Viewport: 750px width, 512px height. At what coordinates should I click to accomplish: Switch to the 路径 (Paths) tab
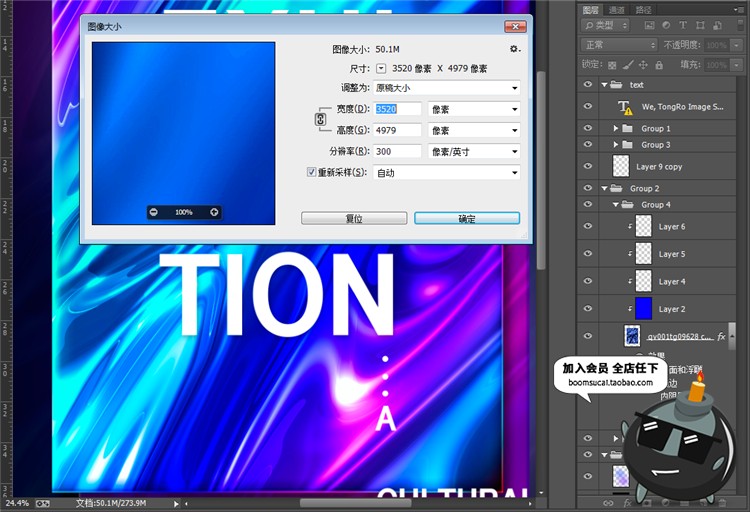pos(643,8)
